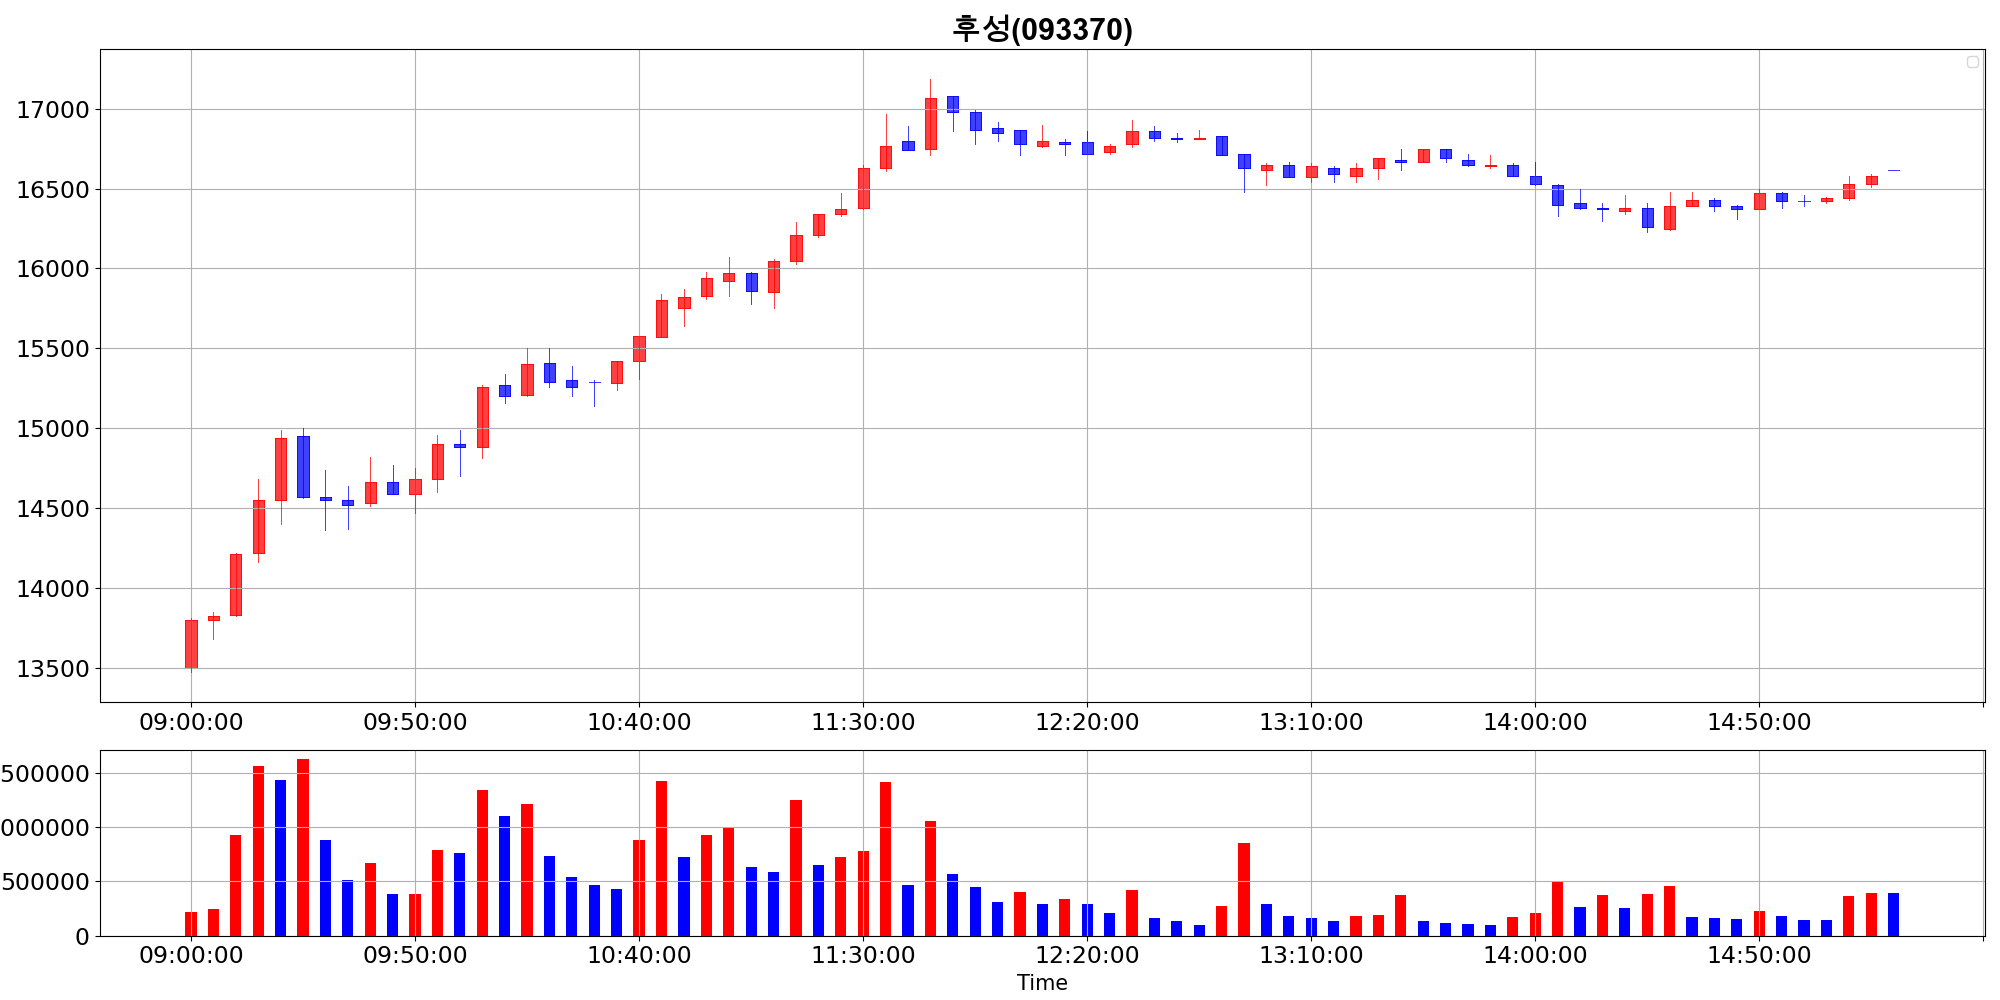Click 14:50:00 label under the volume chart

[x=1759, y=955]
